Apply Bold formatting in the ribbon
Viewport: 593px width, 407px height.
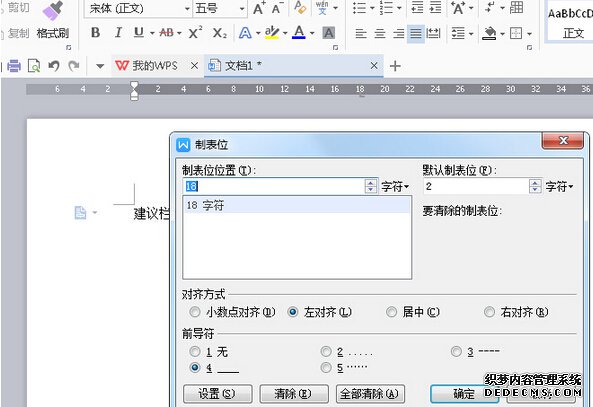(x=95, y=33)
